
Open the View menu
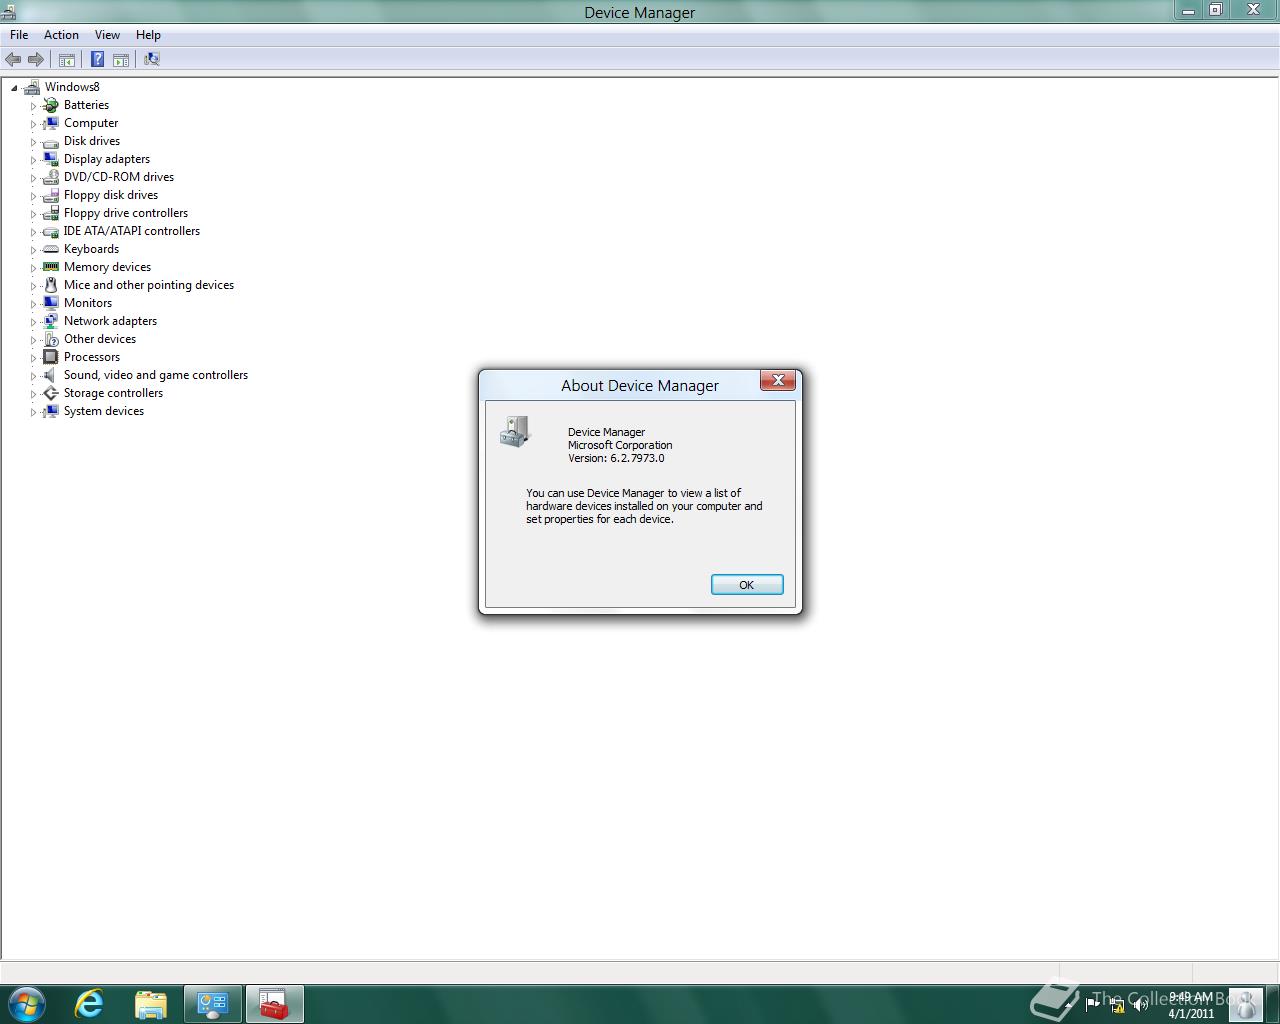pos(107,35)
